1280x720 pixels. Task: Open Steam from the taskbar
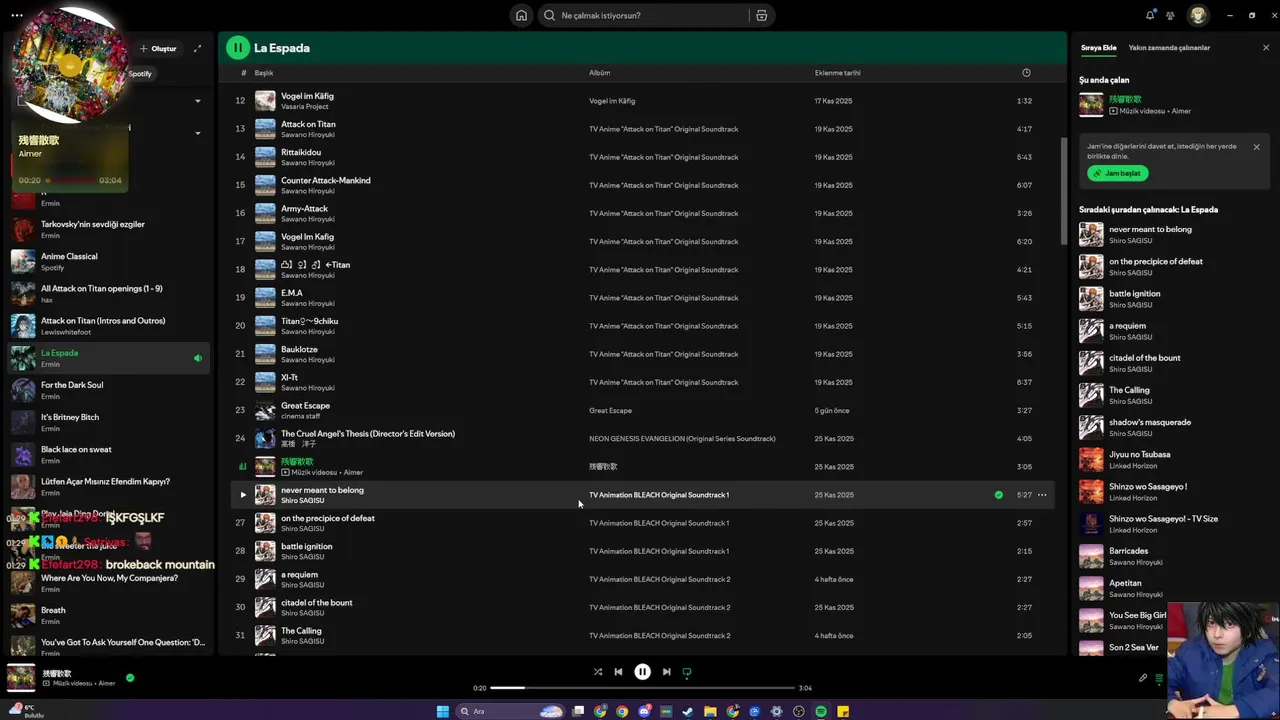(x=688, y=711)
